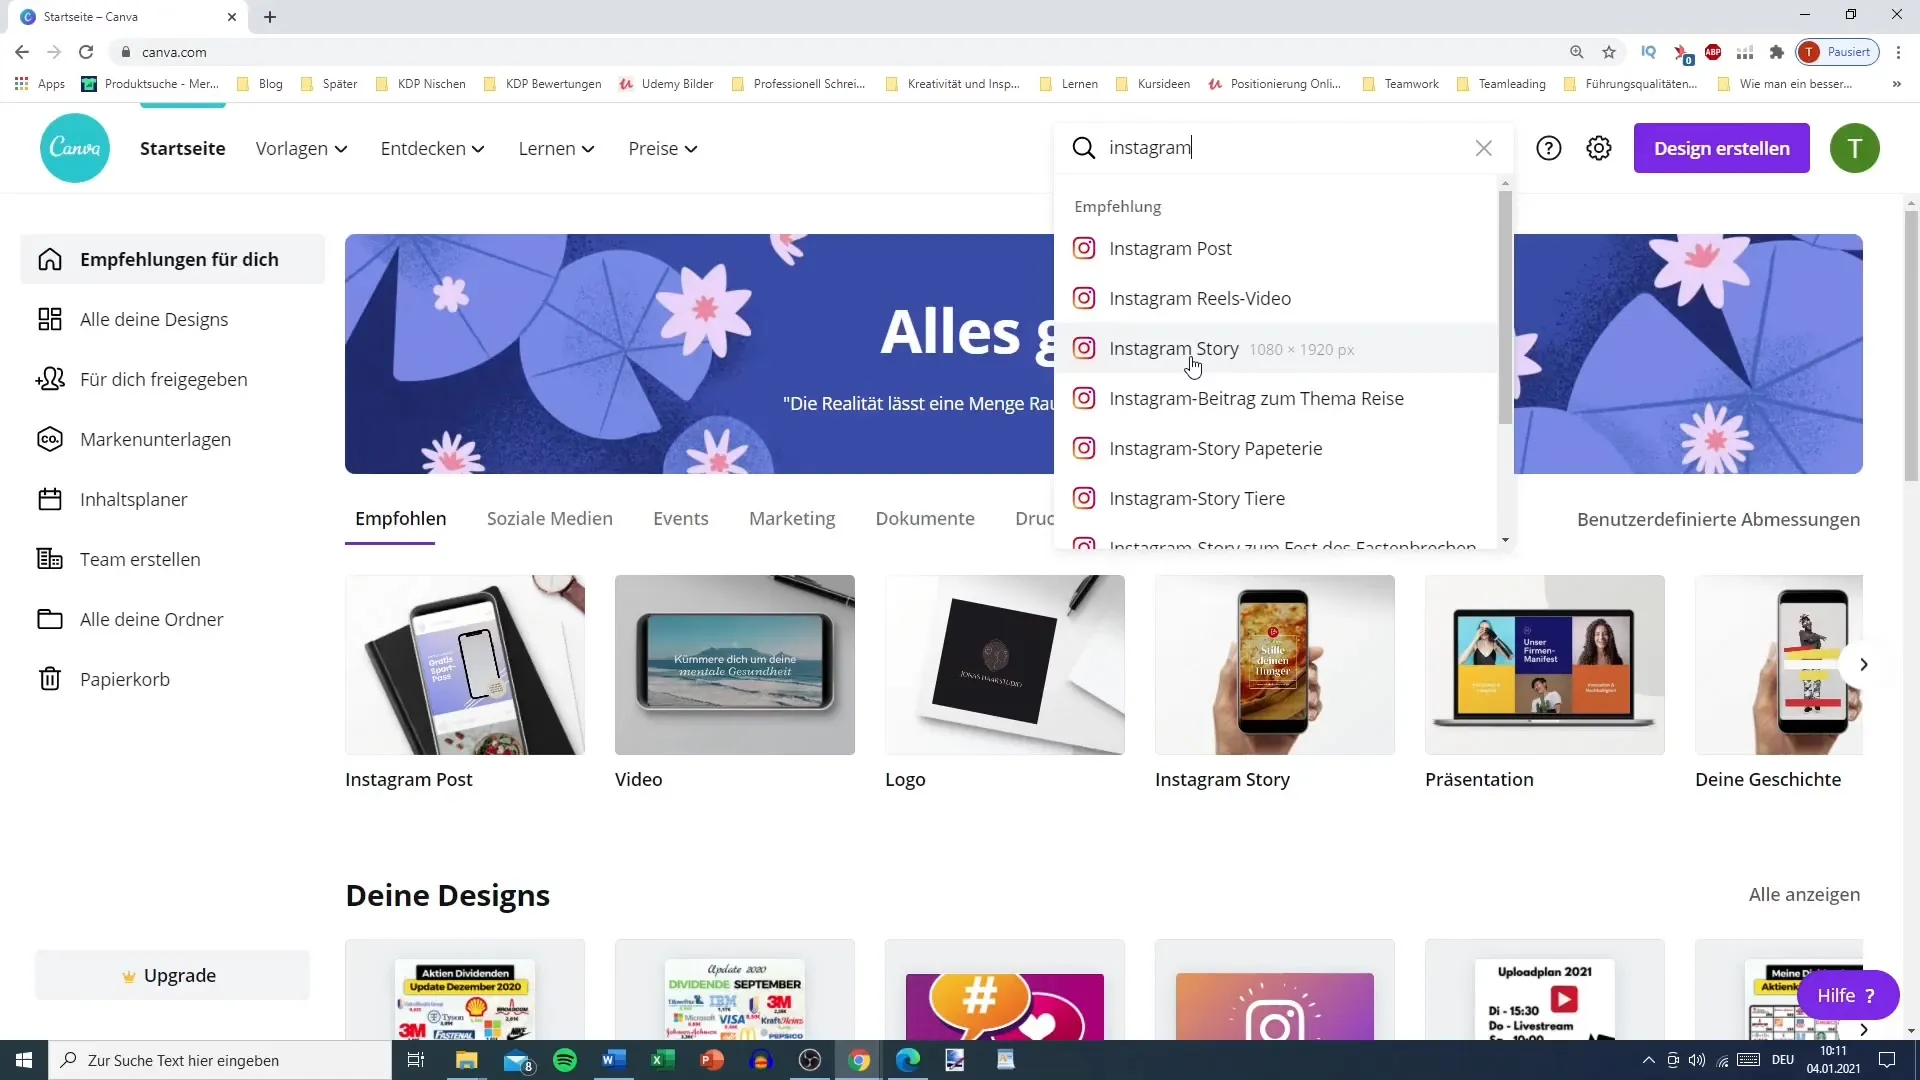Select Empfehlungen für dich home item
The height and width of the screenshot is (1080, 1920).
coord(172,259)
